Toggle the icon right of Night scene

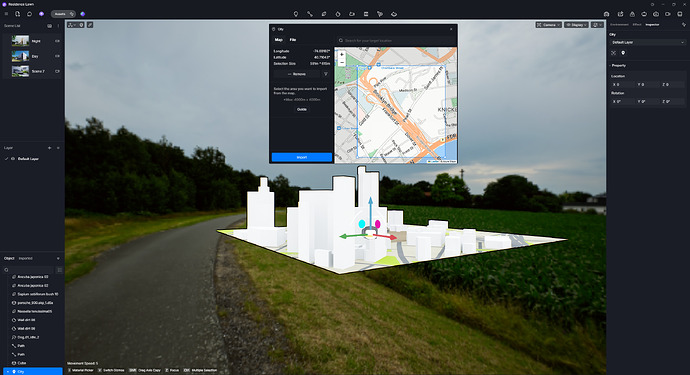pyautogui.click(x=57, y=41)
